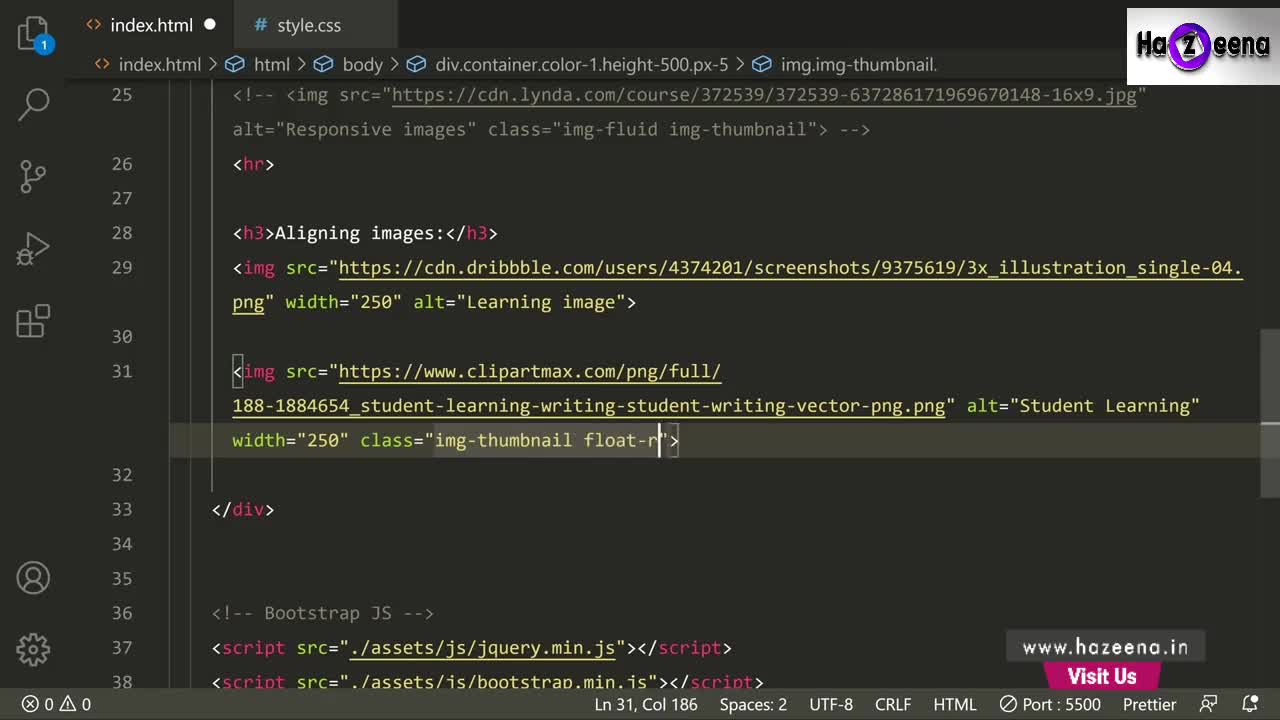Viewport: 1280px width, 720px height.
Task: Click Port : 5500 live server status
Action: click(1051, 704)
